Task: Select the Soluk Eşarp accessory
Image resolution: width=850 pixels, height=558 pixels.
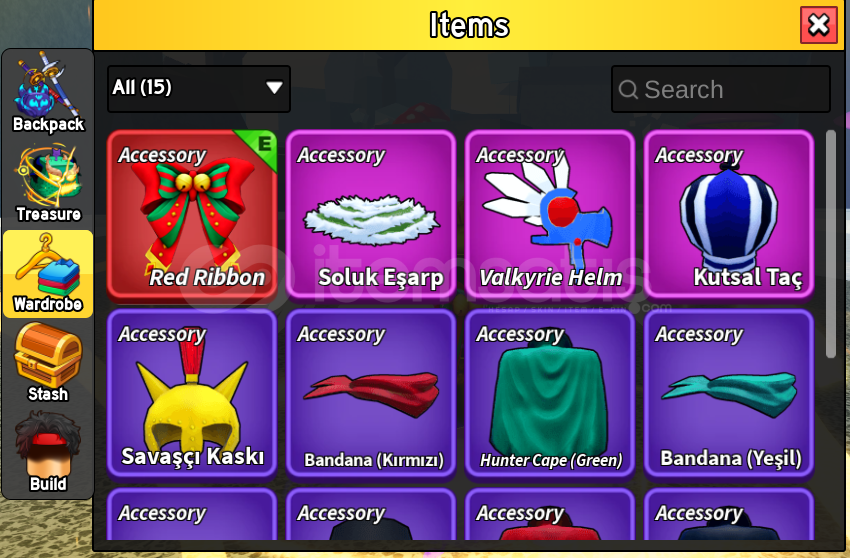Action: click(371, 214)
